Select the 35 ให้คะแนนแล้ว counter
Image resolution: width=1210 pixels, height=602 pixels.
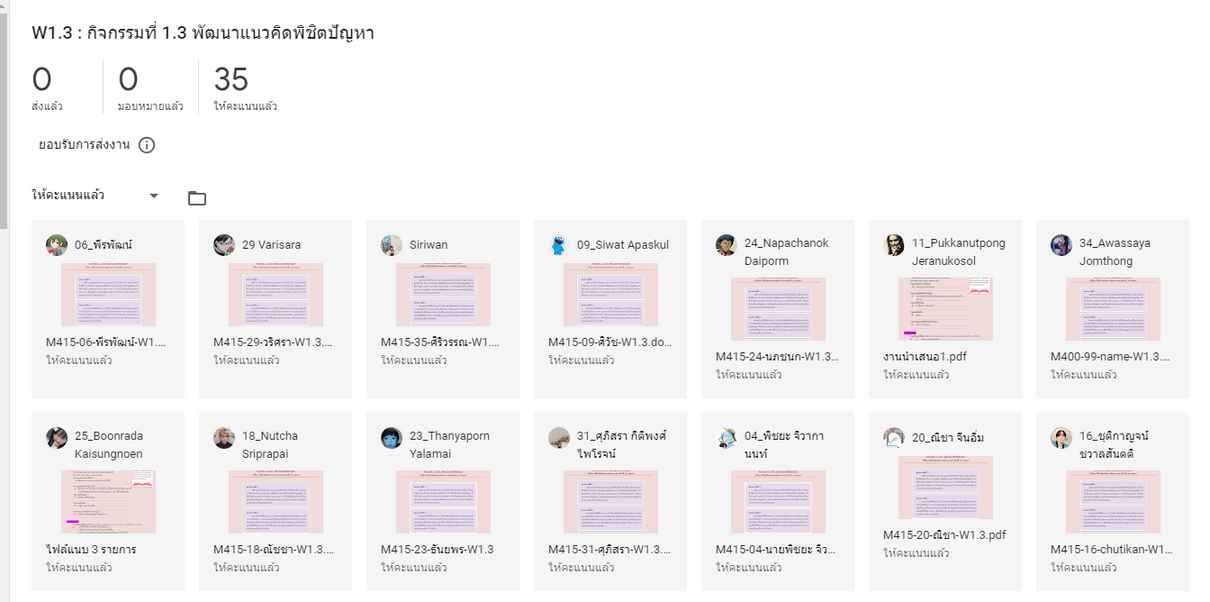coord(231,80)
